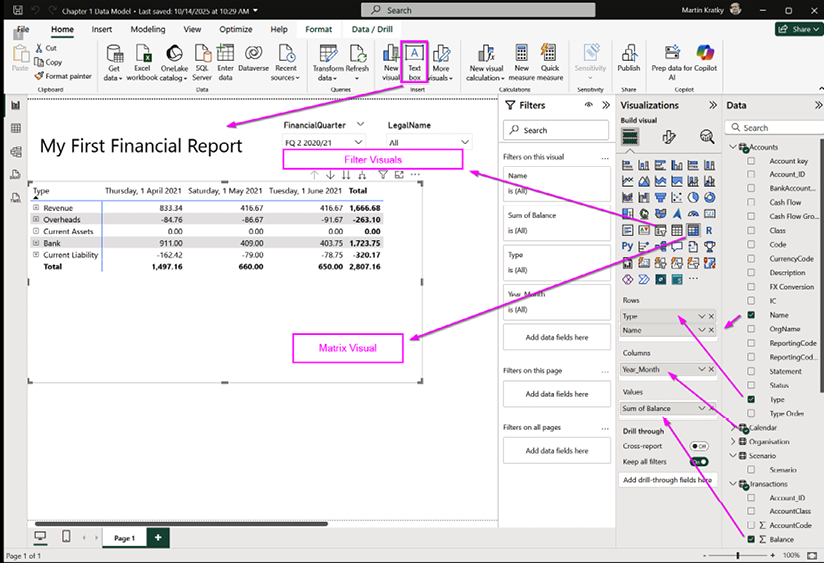
Task: Click the Search box in Filters pane
Action: 556,130
